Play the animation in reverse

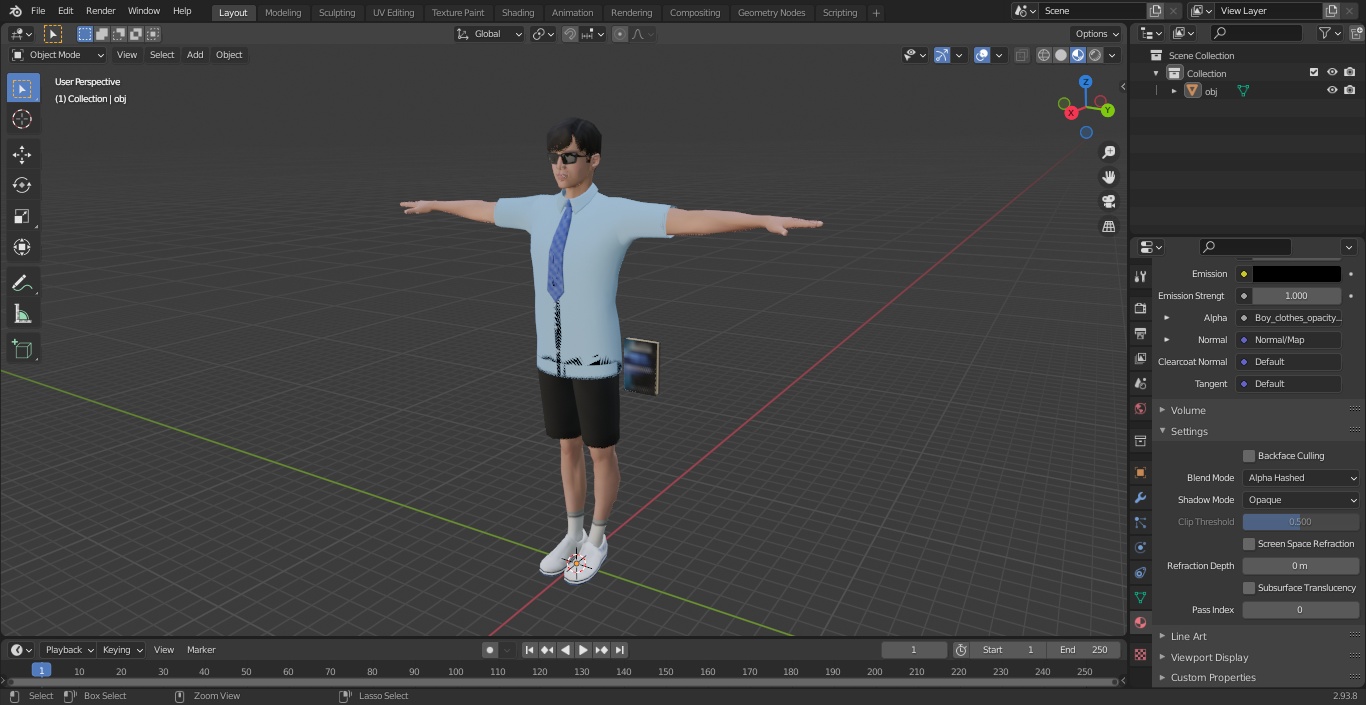(x=566, y=650)
